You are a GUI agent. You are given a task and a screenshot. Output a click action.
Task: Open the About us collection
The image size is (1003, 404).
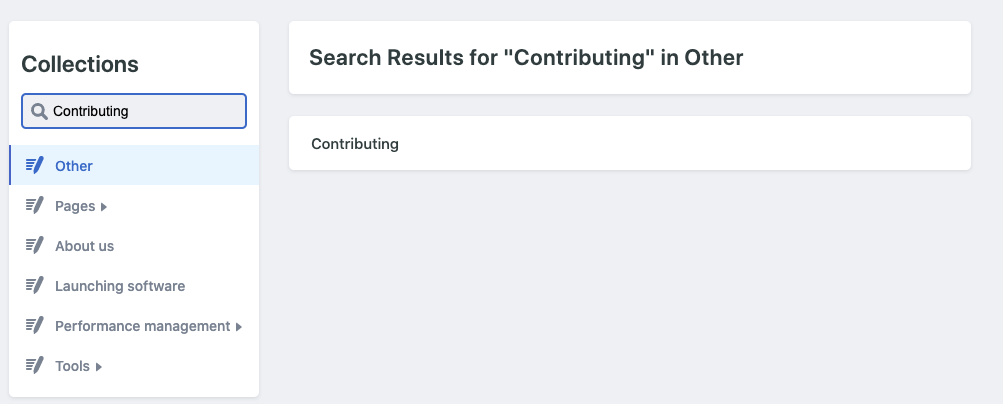click(84, 246)
